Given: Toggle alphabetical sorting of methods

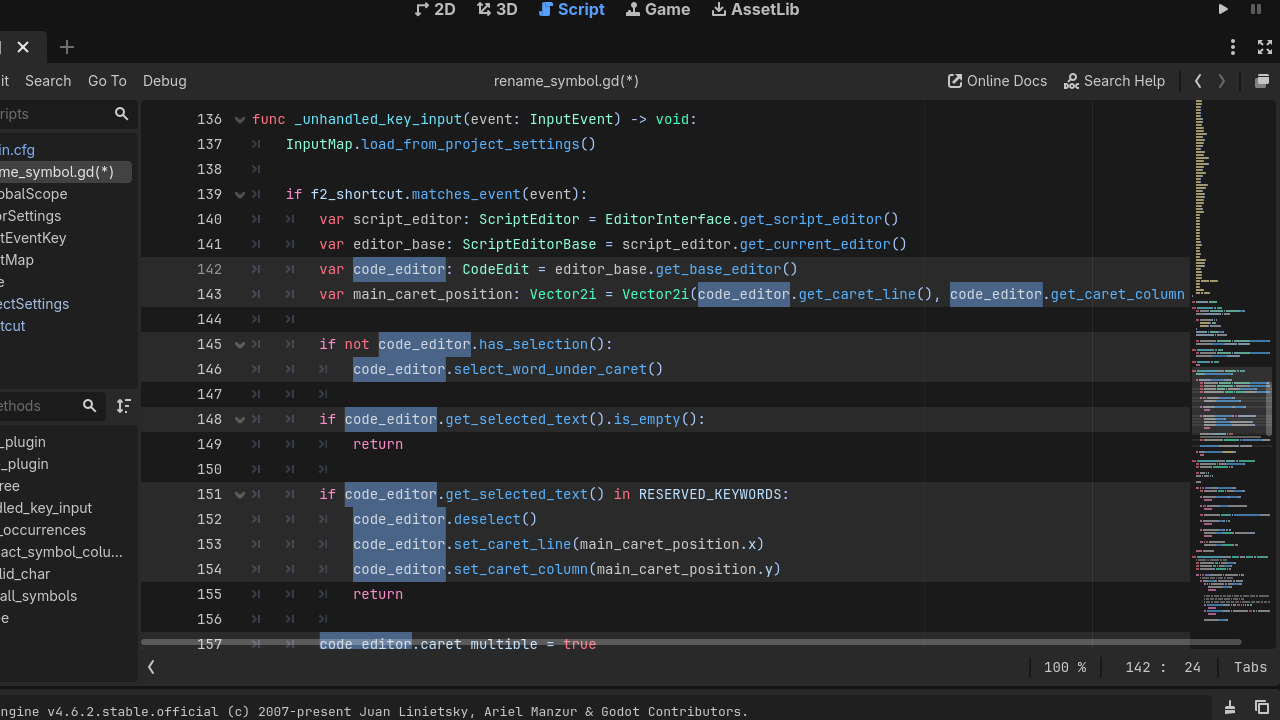Looking at the screenshot, I should [x=124, y=406].
